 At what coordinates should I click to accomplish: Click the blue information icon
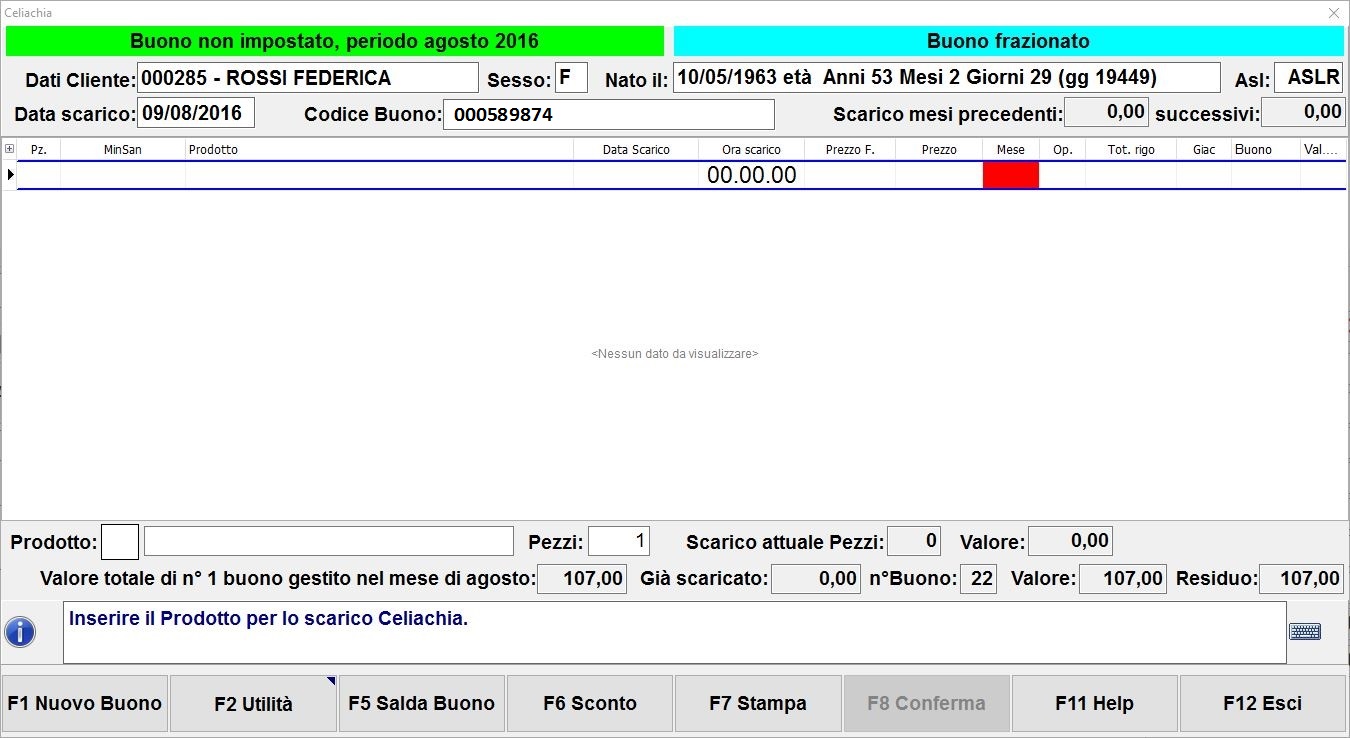(x=20, y=632)
